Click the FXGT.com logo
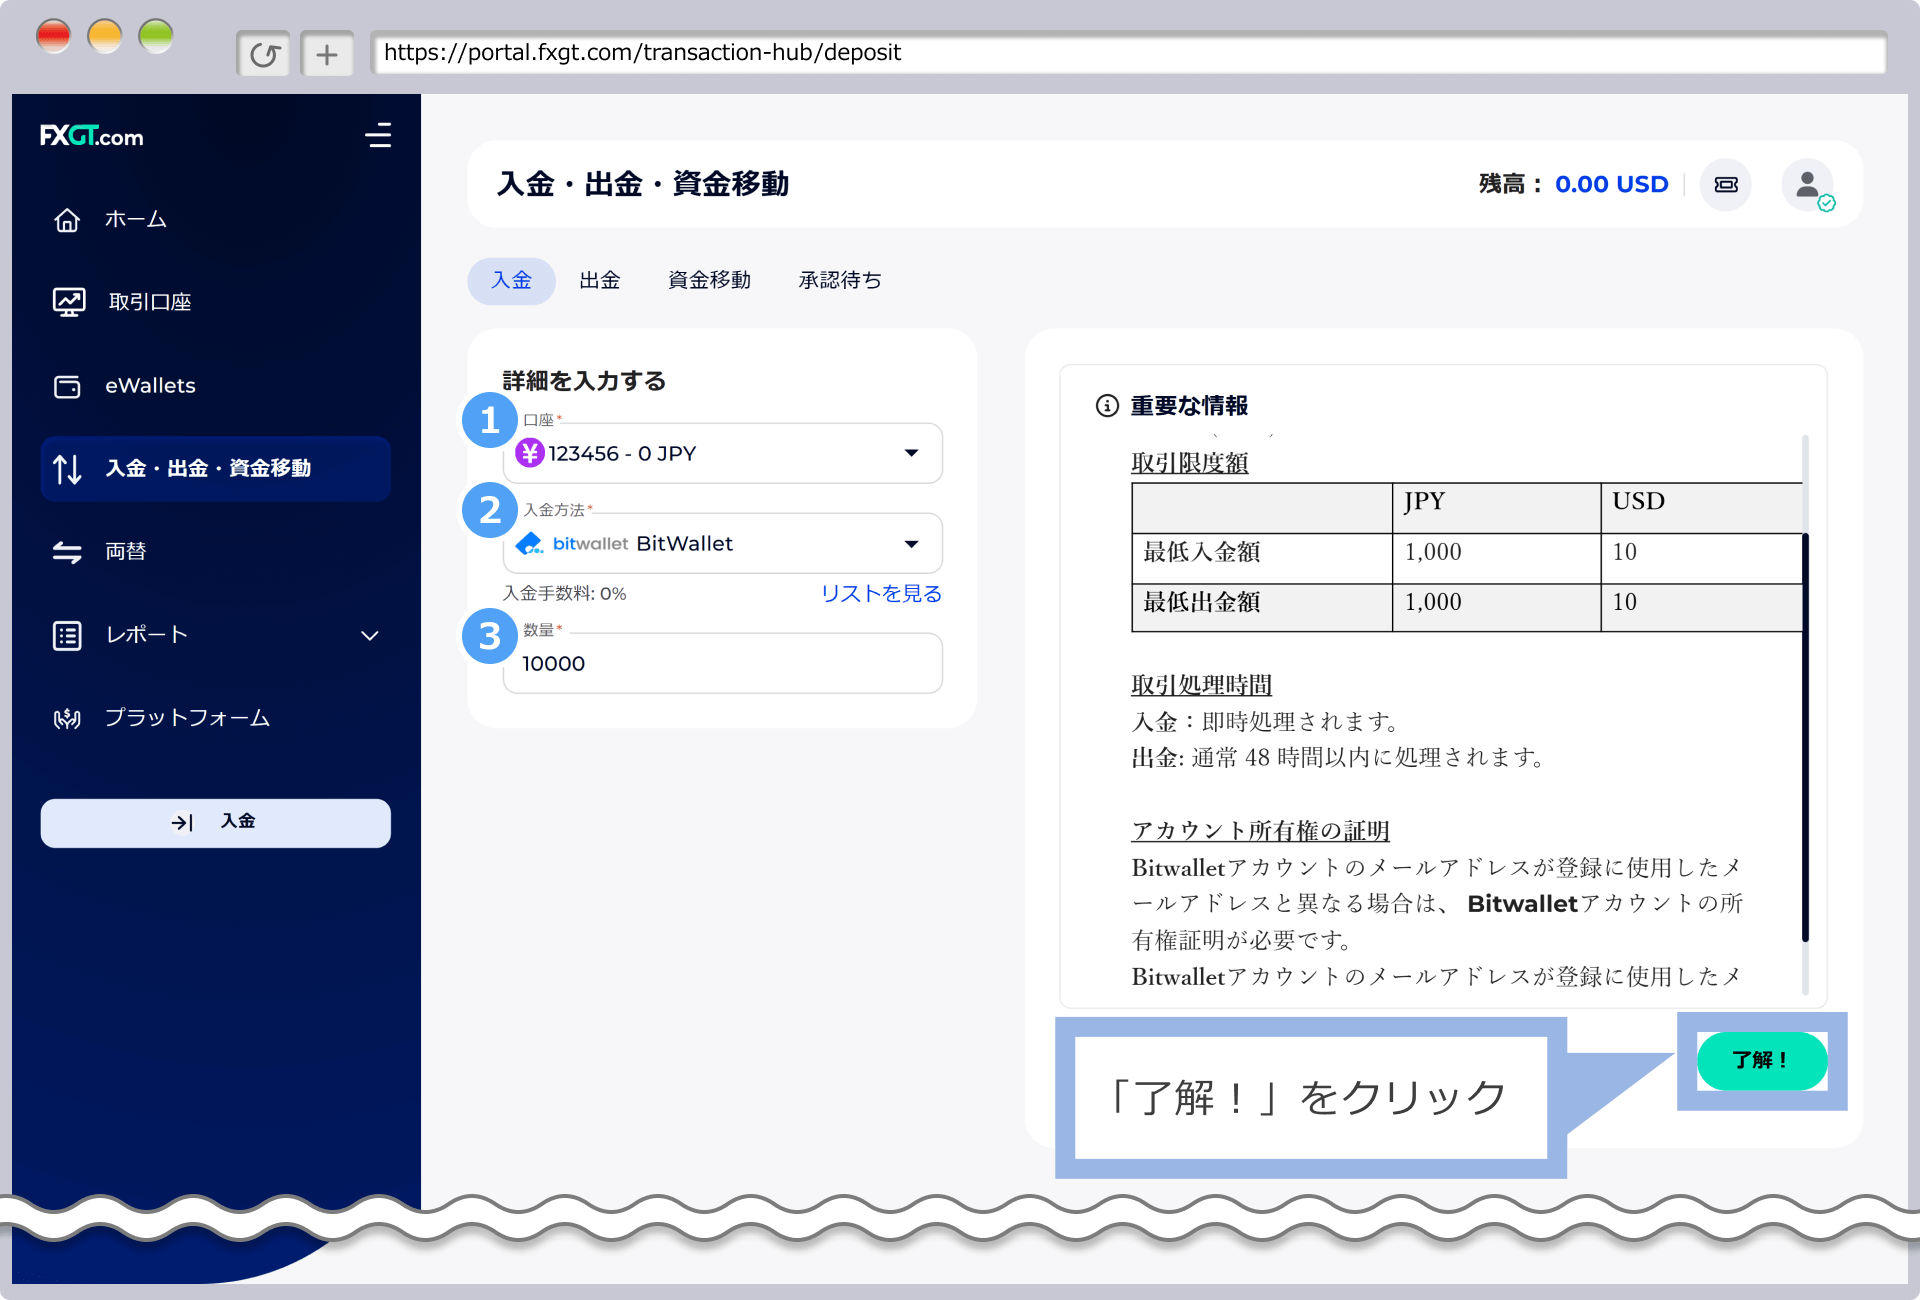The width and height of the screenshot is (1920, 1300). (x=92, y=136)
